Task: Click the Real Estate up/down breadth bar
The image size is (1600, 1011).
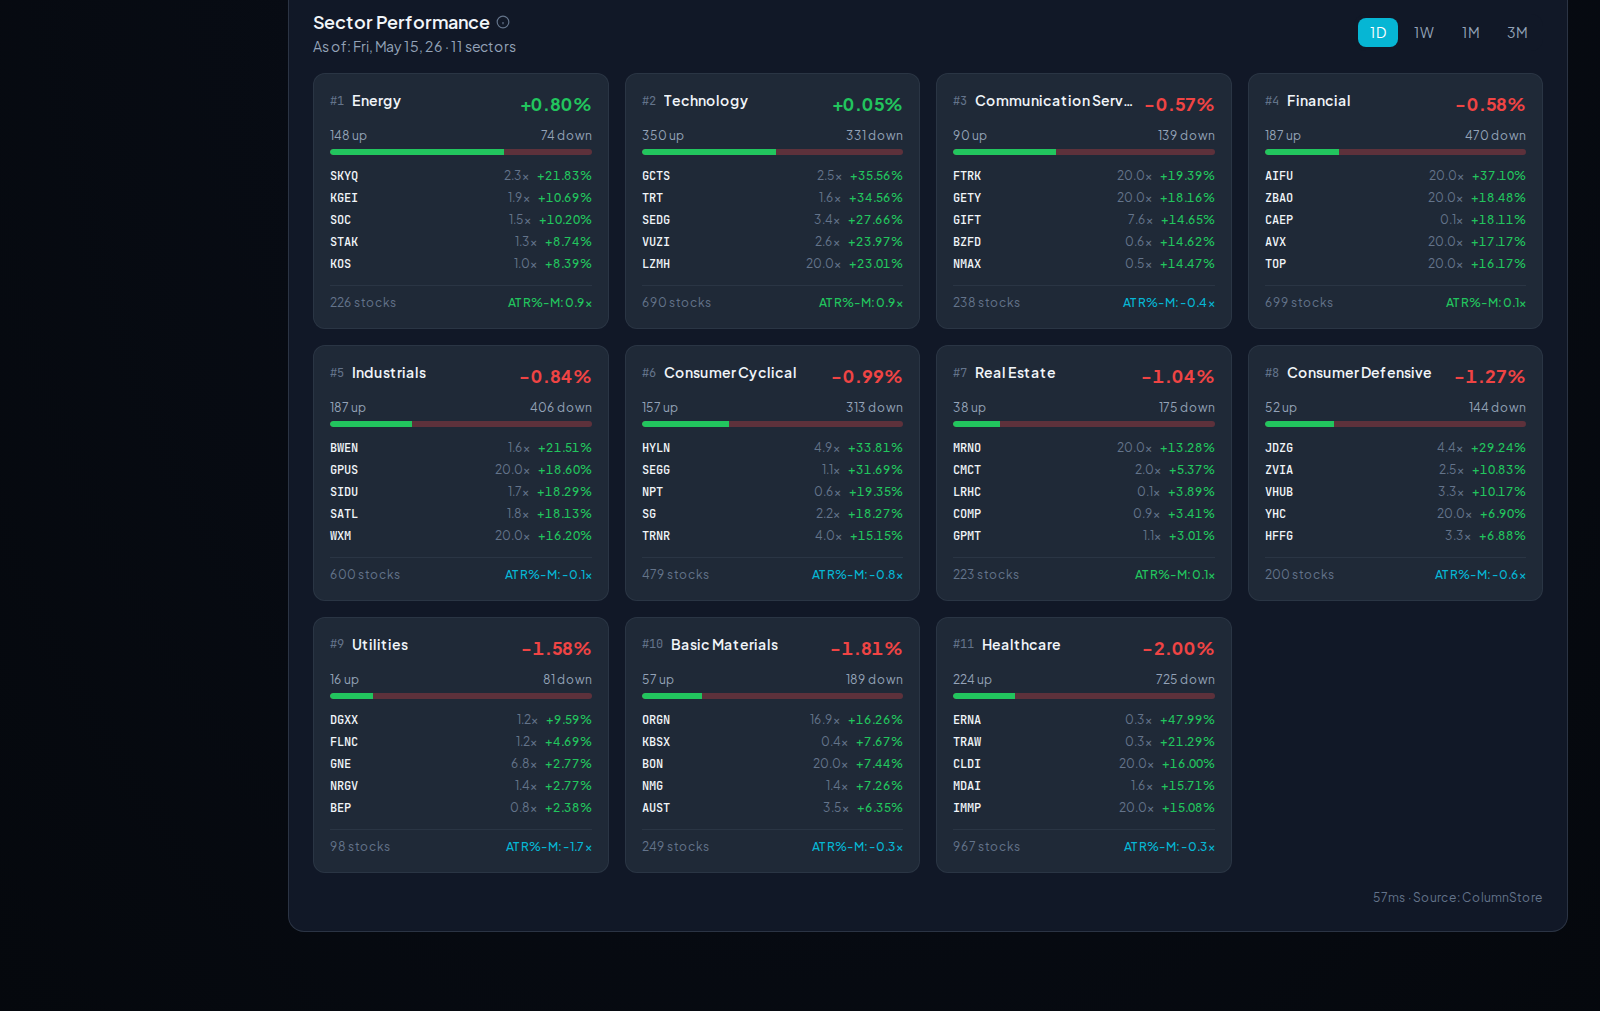Action: click(1084, 424)
